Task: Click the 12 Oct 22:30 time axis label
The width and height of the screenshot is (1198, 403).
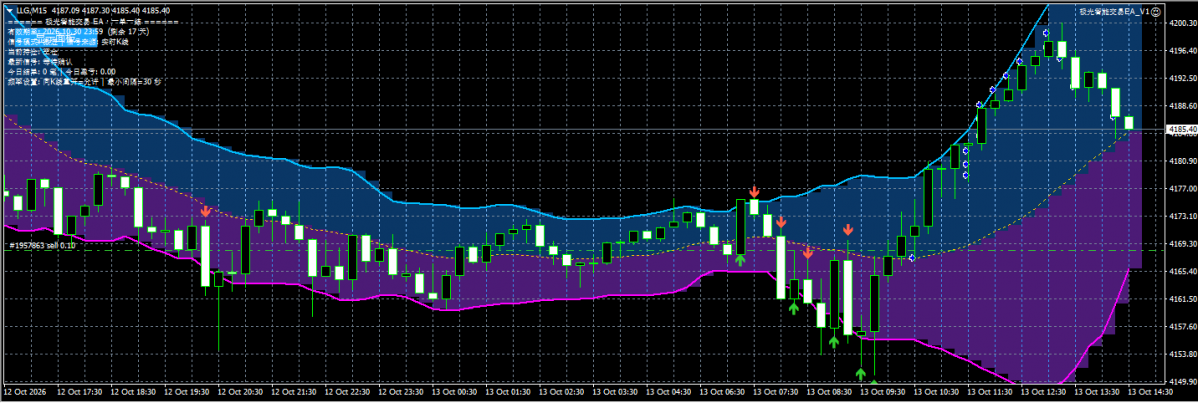Action: [x=351, y=391]
